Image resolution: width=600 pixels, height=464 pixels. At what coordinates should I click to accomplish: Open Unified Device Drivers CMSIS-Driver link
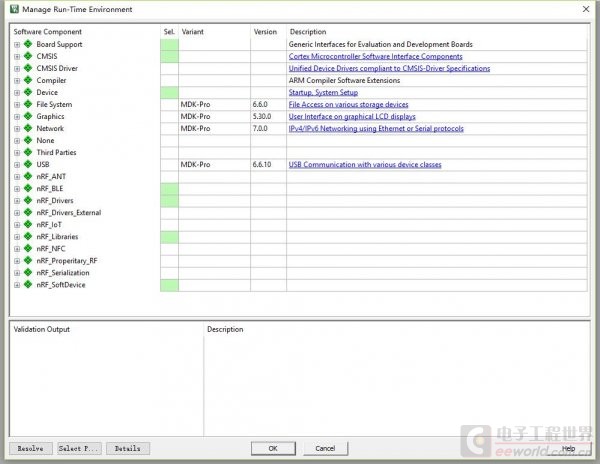pyautogui.click(x=389, y=68)
